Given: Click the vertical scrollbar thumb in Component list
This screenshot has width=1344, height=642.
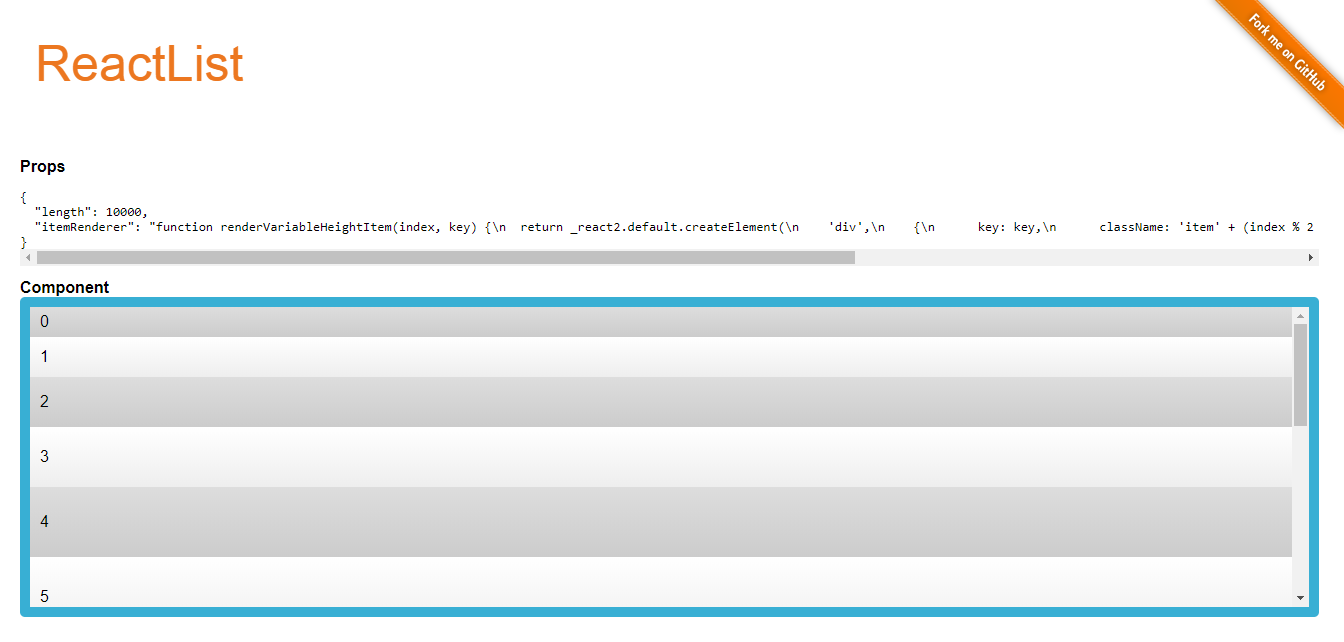Looking at the screenshot, I should (x=1300, y=375).
